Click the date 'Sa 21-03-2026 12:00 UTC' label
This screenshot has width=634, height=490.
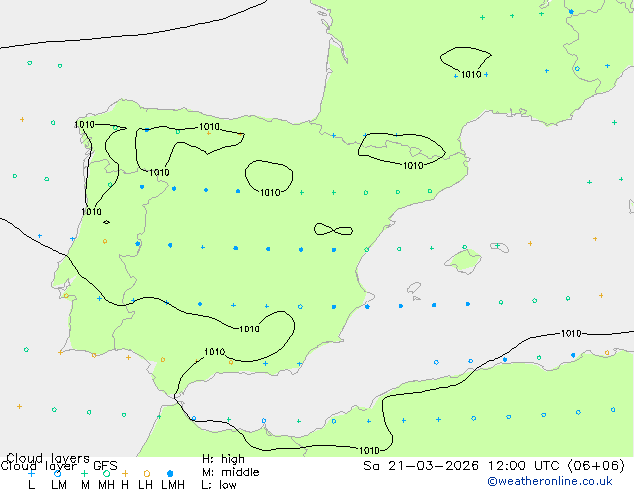pos(463,466)
